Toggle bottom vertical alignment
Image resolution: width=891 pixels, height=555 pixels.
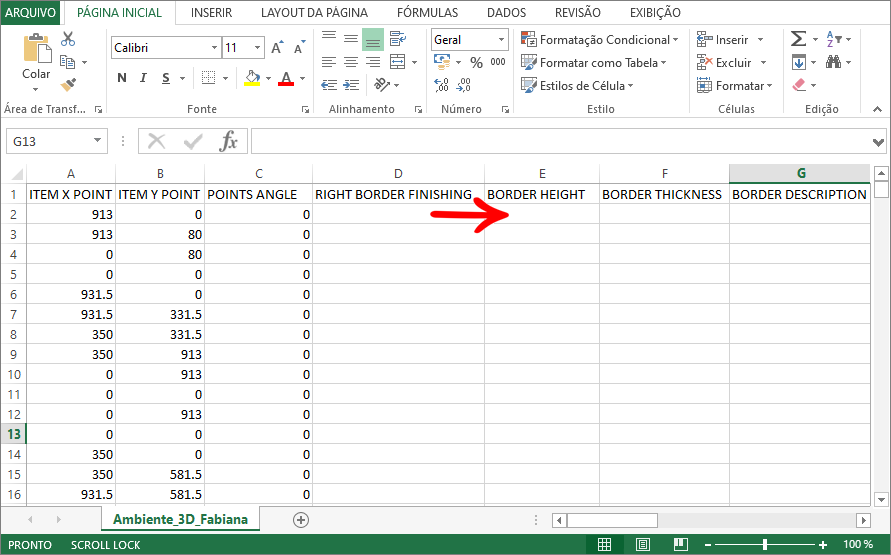tap(373, 39)
